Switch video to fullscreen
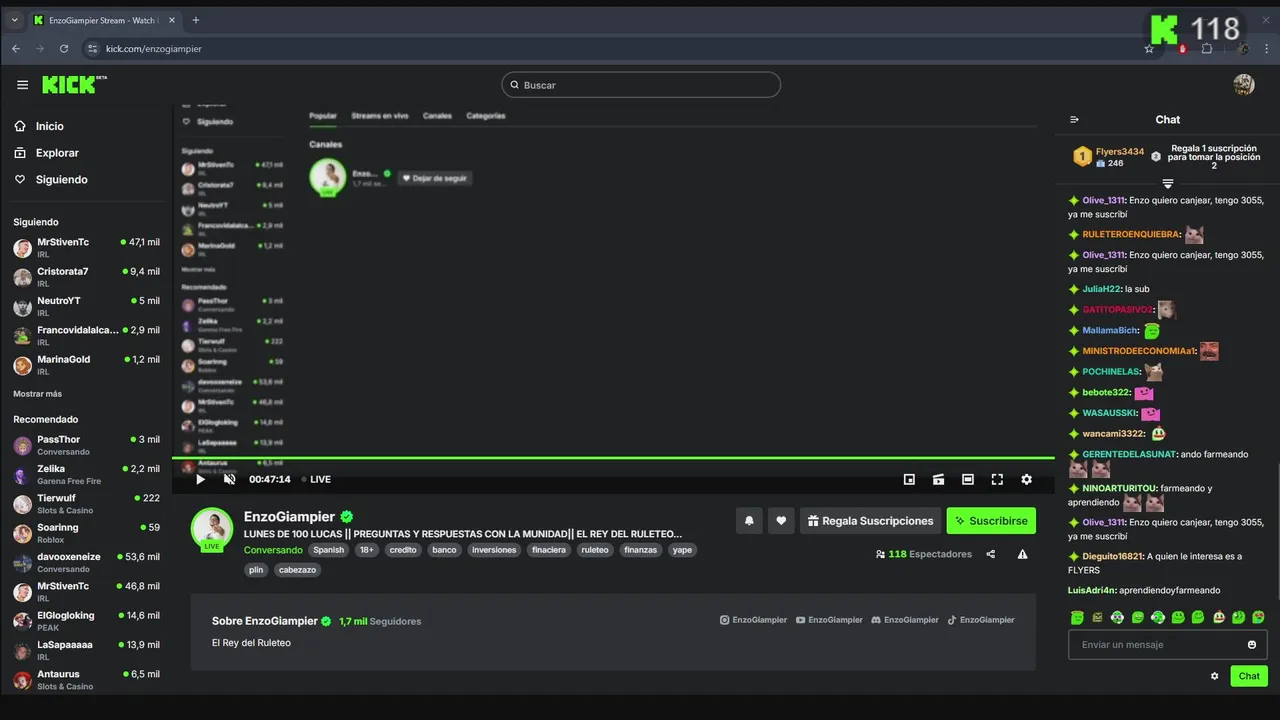This screenshot has height=720, width=1280. (997, 479)
